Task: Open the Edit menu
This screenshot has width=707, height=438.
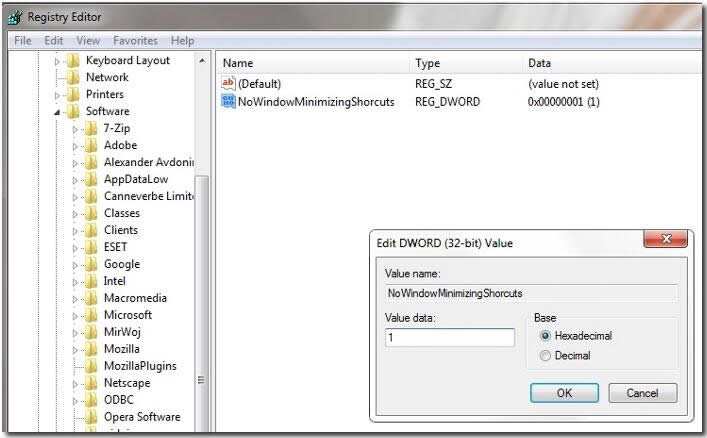Action: (54, 41)
